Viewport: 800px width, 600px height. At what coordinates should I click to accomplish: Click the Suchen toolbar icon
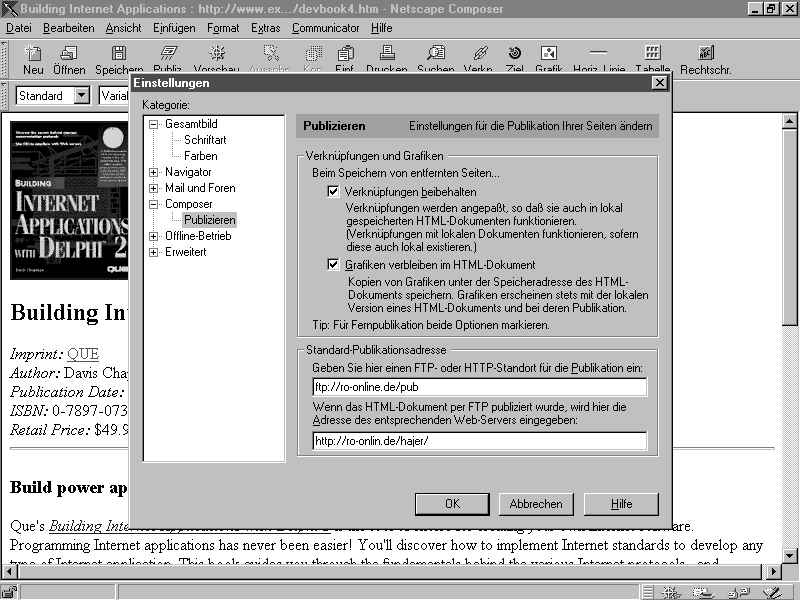435,59
